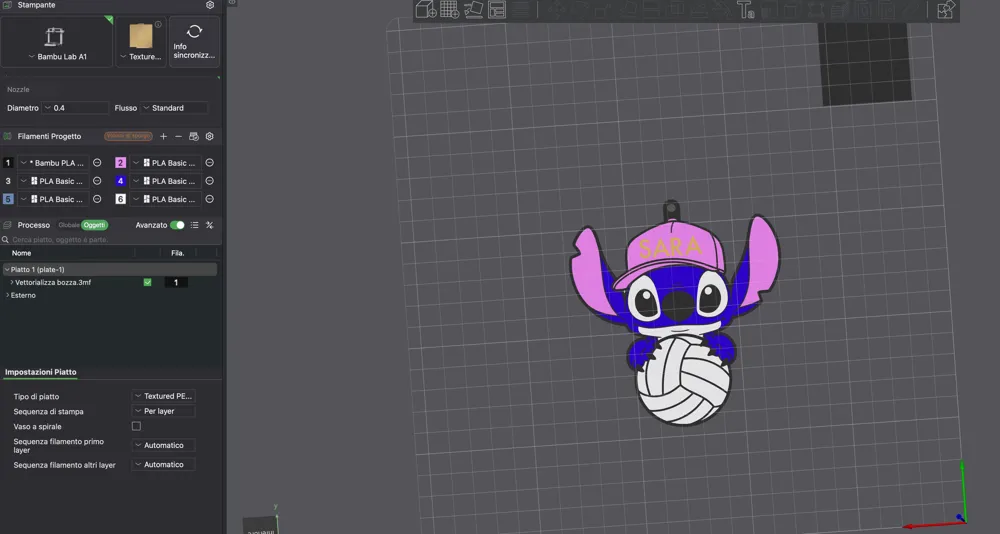Screen dimensions: 1000x534
Task: Click the search magnifier icon
Action: point(5,240)
